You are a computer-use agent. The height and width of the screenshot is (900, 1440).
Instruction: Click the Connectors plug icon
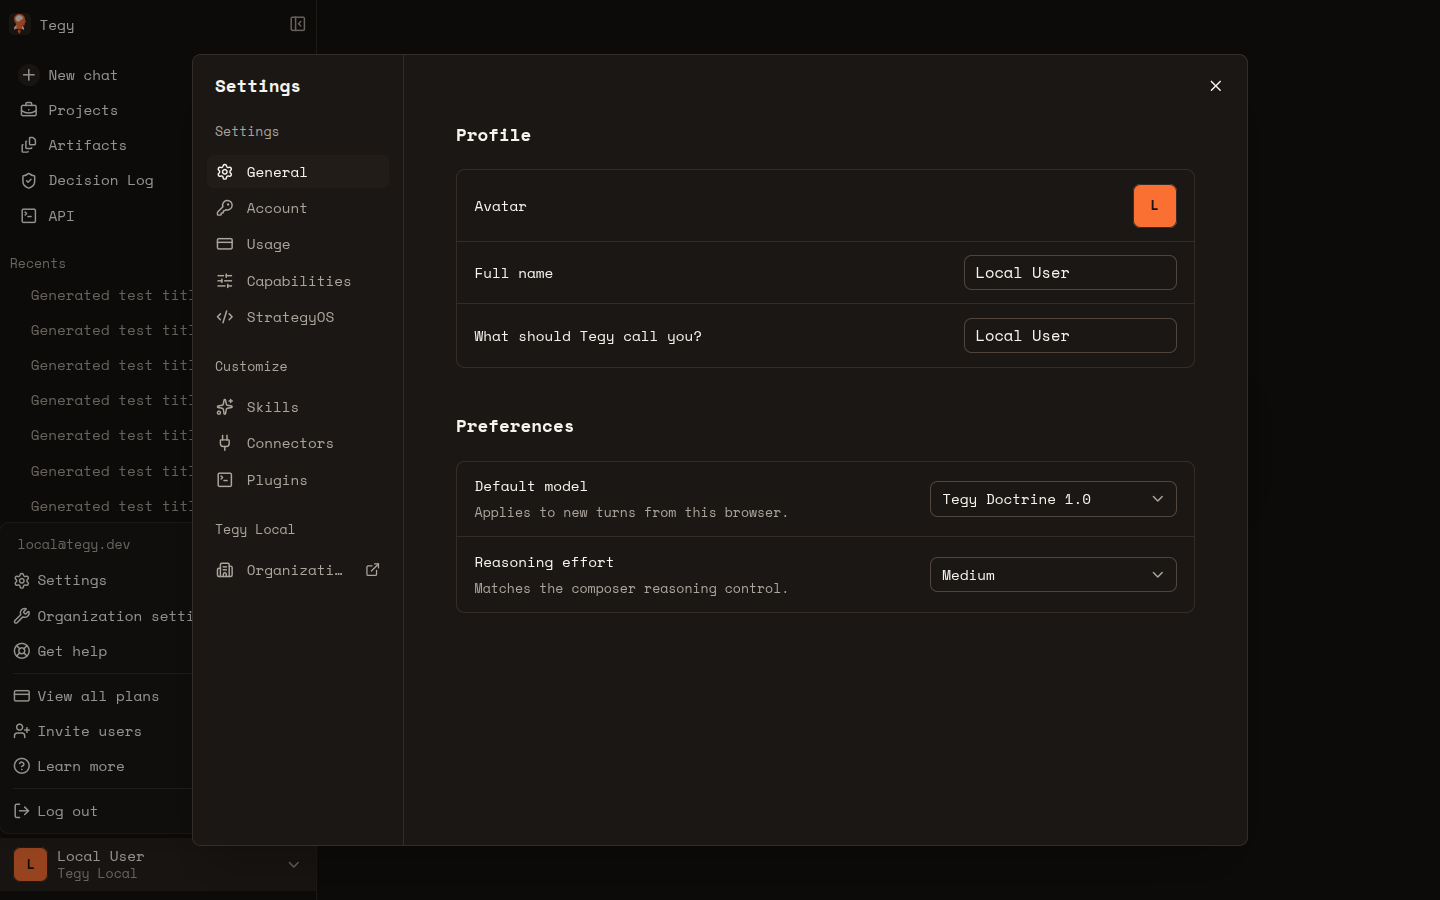coord(225,443)
